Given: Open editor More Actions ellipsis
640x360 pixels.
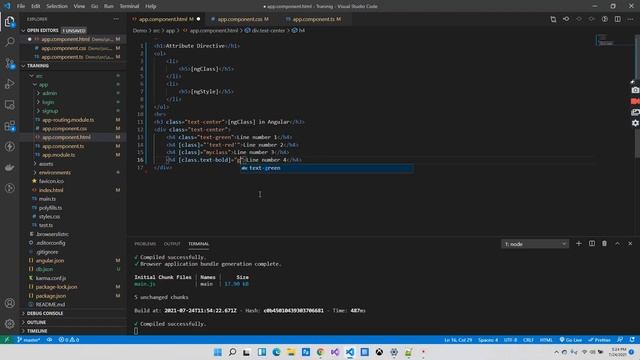Looking at the screenshot, I should coord(630,19).
